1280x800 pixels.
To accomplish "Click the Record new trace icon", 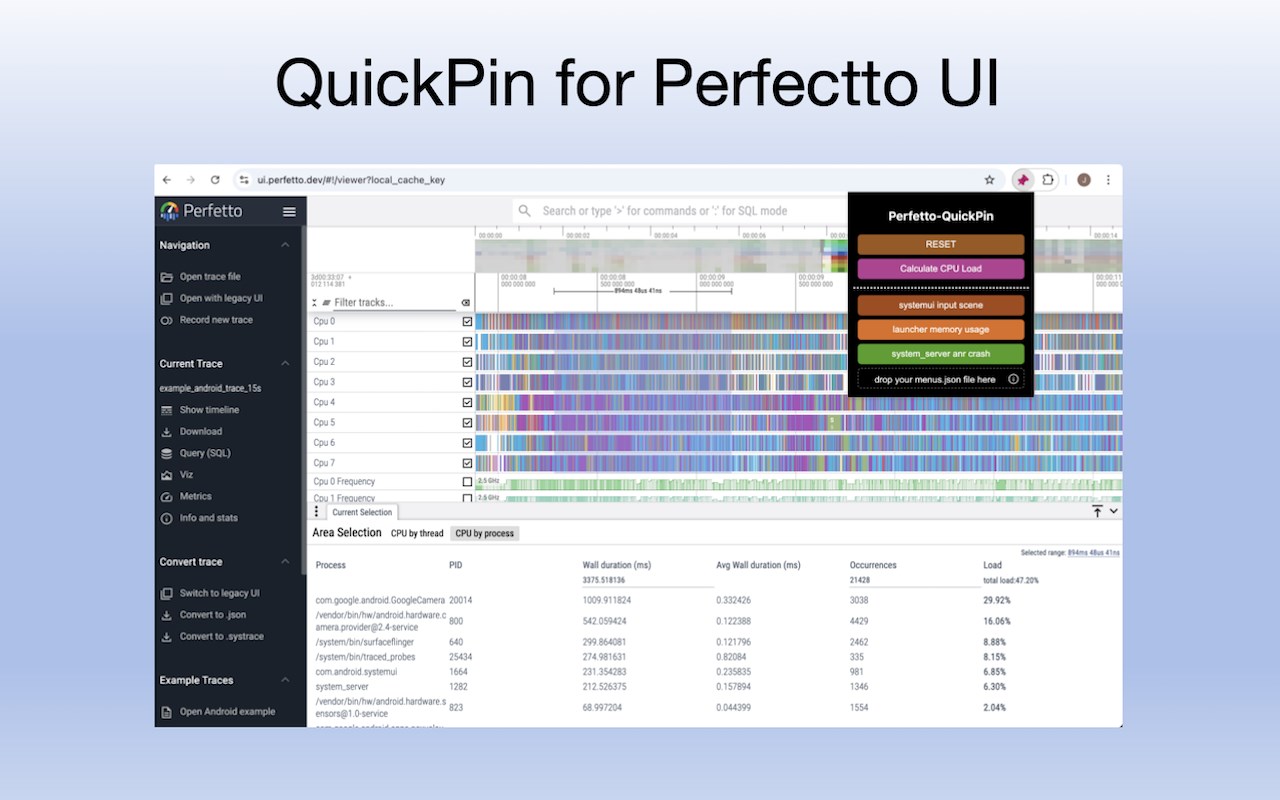I will point(167,320).
